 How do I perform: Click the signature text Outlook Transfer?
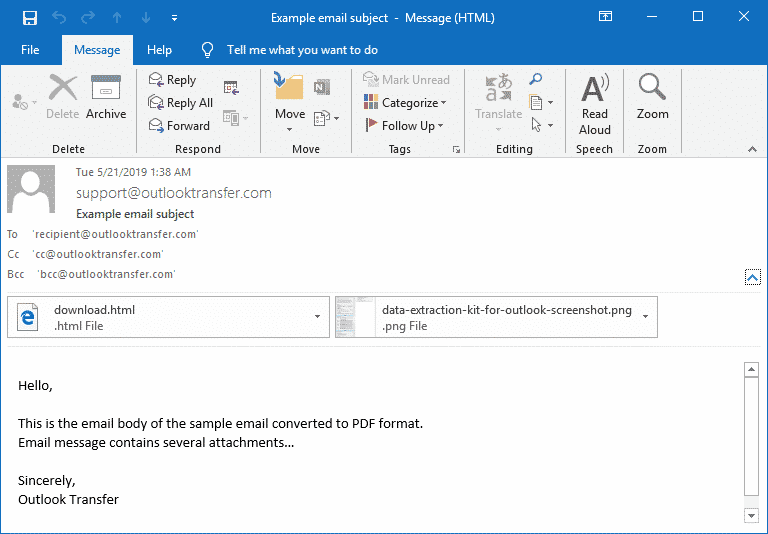coord(69,500)
